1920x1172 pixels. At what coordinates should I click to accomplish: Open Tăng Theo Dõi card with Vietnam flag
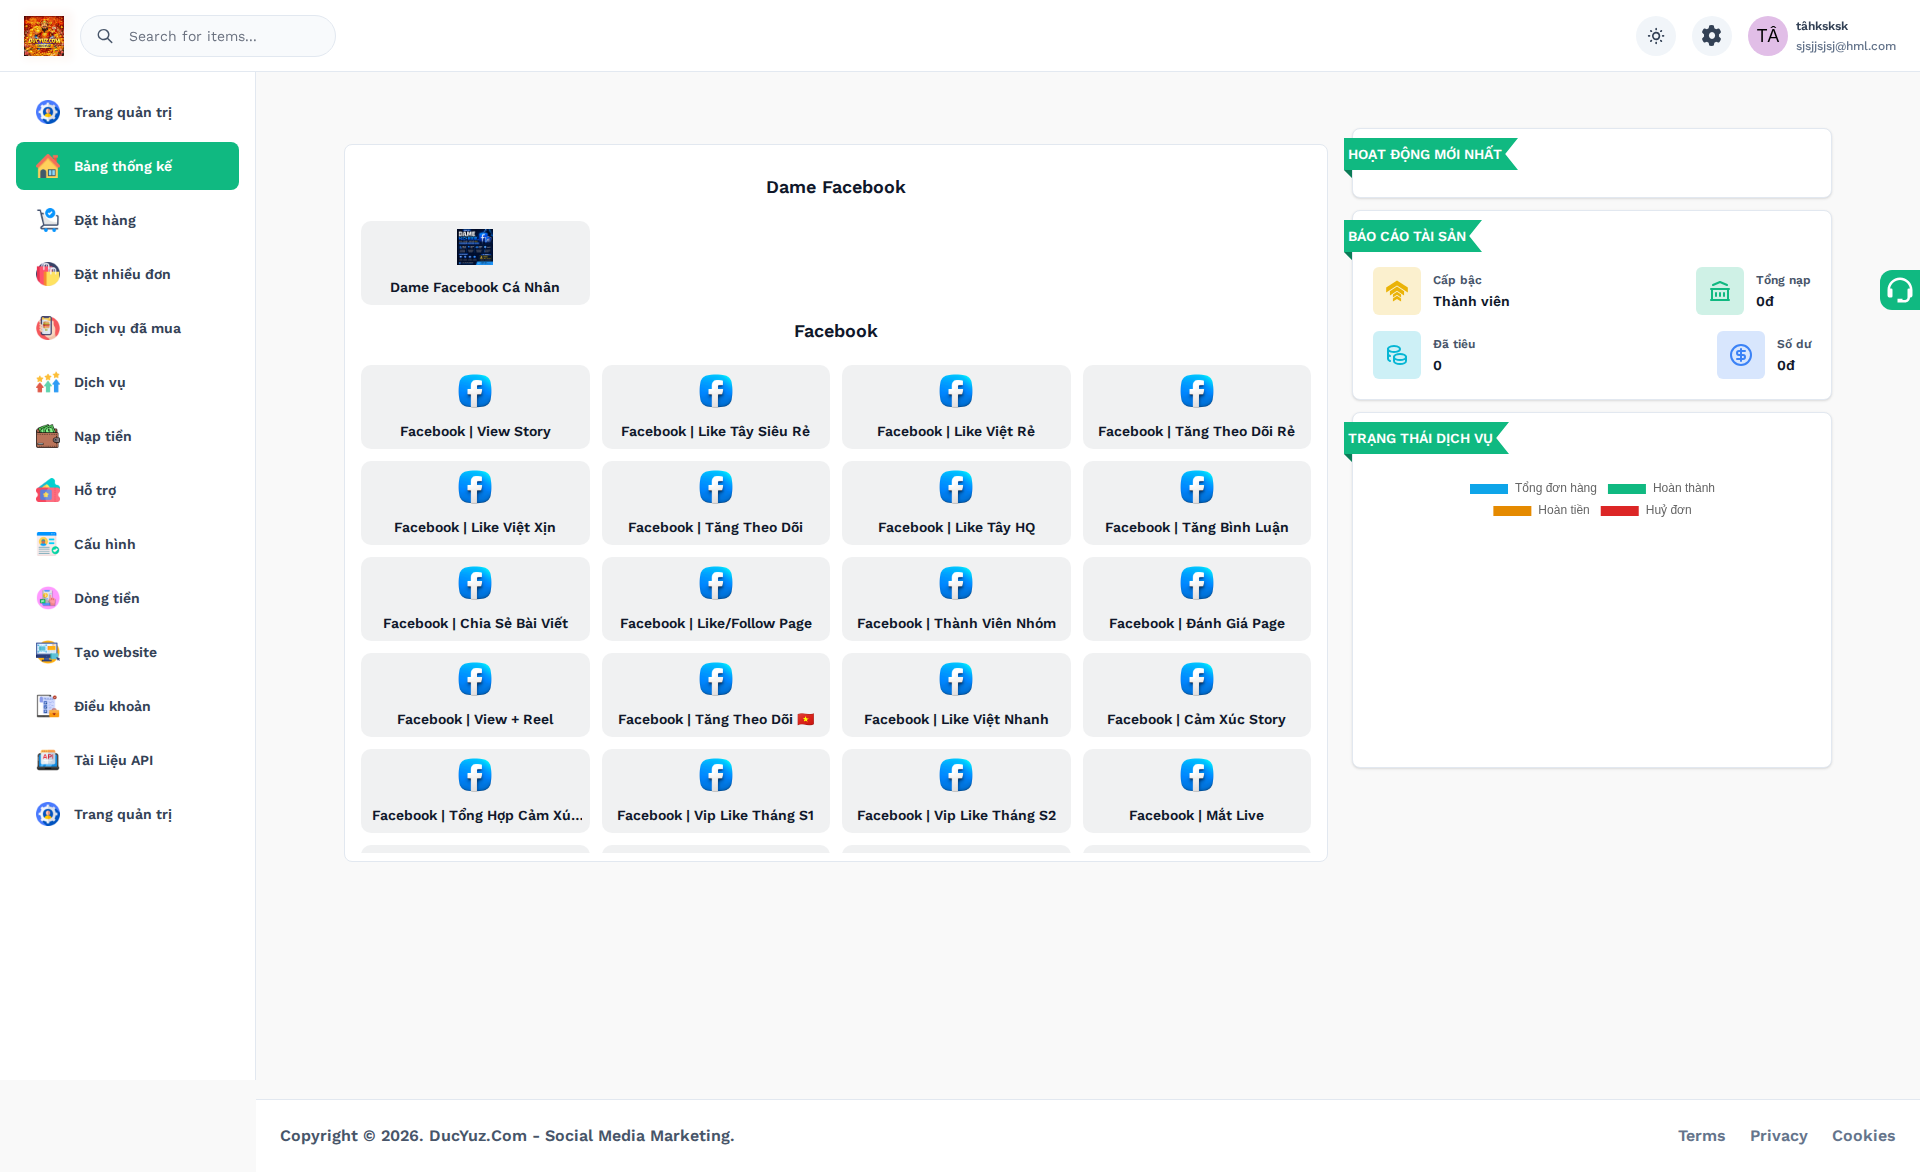click(716, 695)
